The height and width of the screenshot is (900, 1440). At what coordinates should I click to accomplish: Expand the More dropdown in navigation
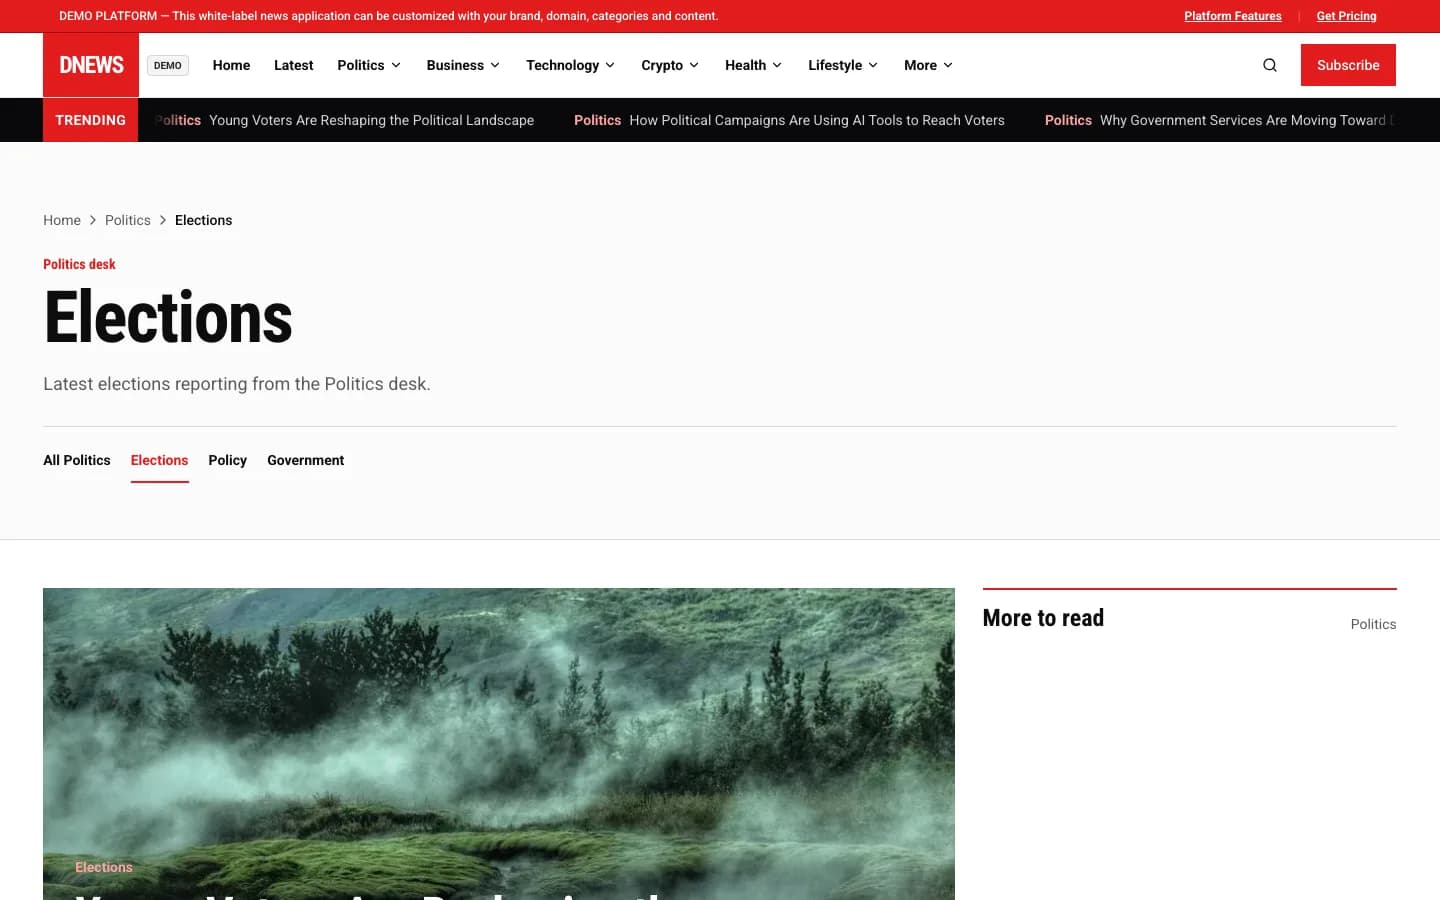928,65
